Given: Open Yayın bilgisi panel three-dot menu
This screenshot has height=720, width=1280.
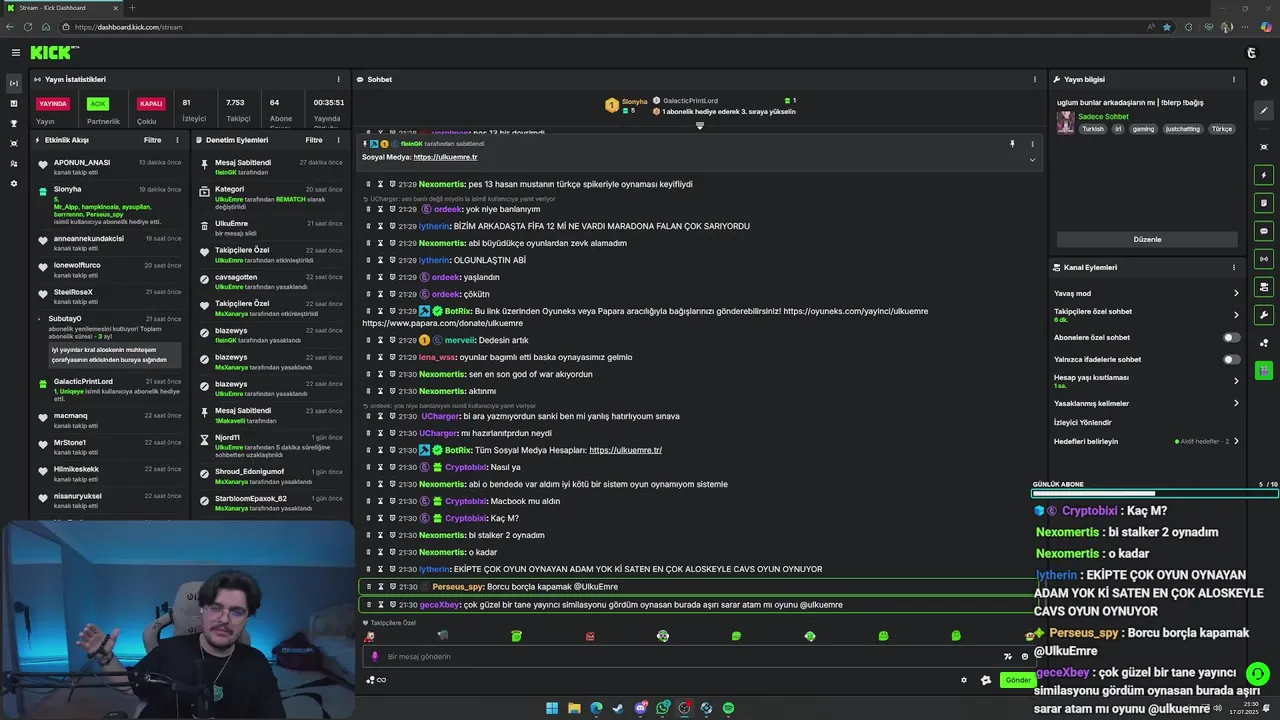Looking at the screenshot, I should pos(1233,79).
